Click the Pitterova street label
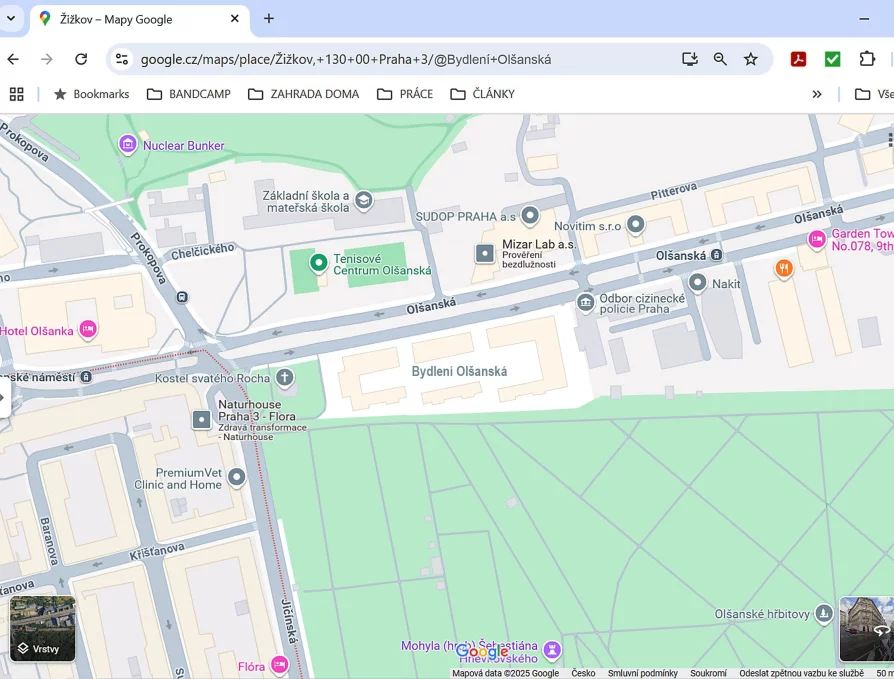Viewport: 894px width, 679px height. pos(674,190)
